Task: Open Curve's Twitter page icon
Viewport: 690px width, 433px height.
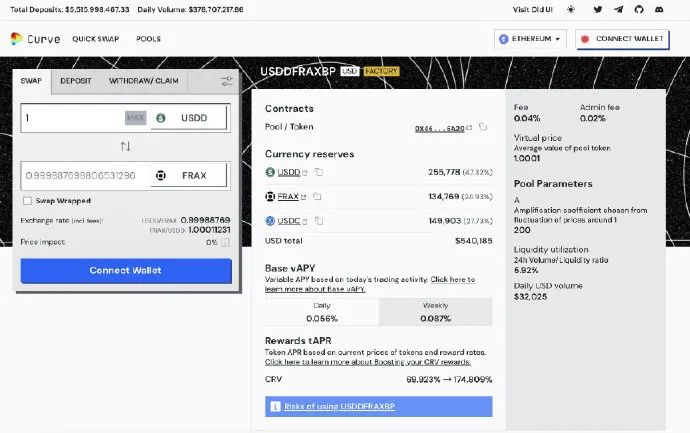Action: tap(598, 9)
